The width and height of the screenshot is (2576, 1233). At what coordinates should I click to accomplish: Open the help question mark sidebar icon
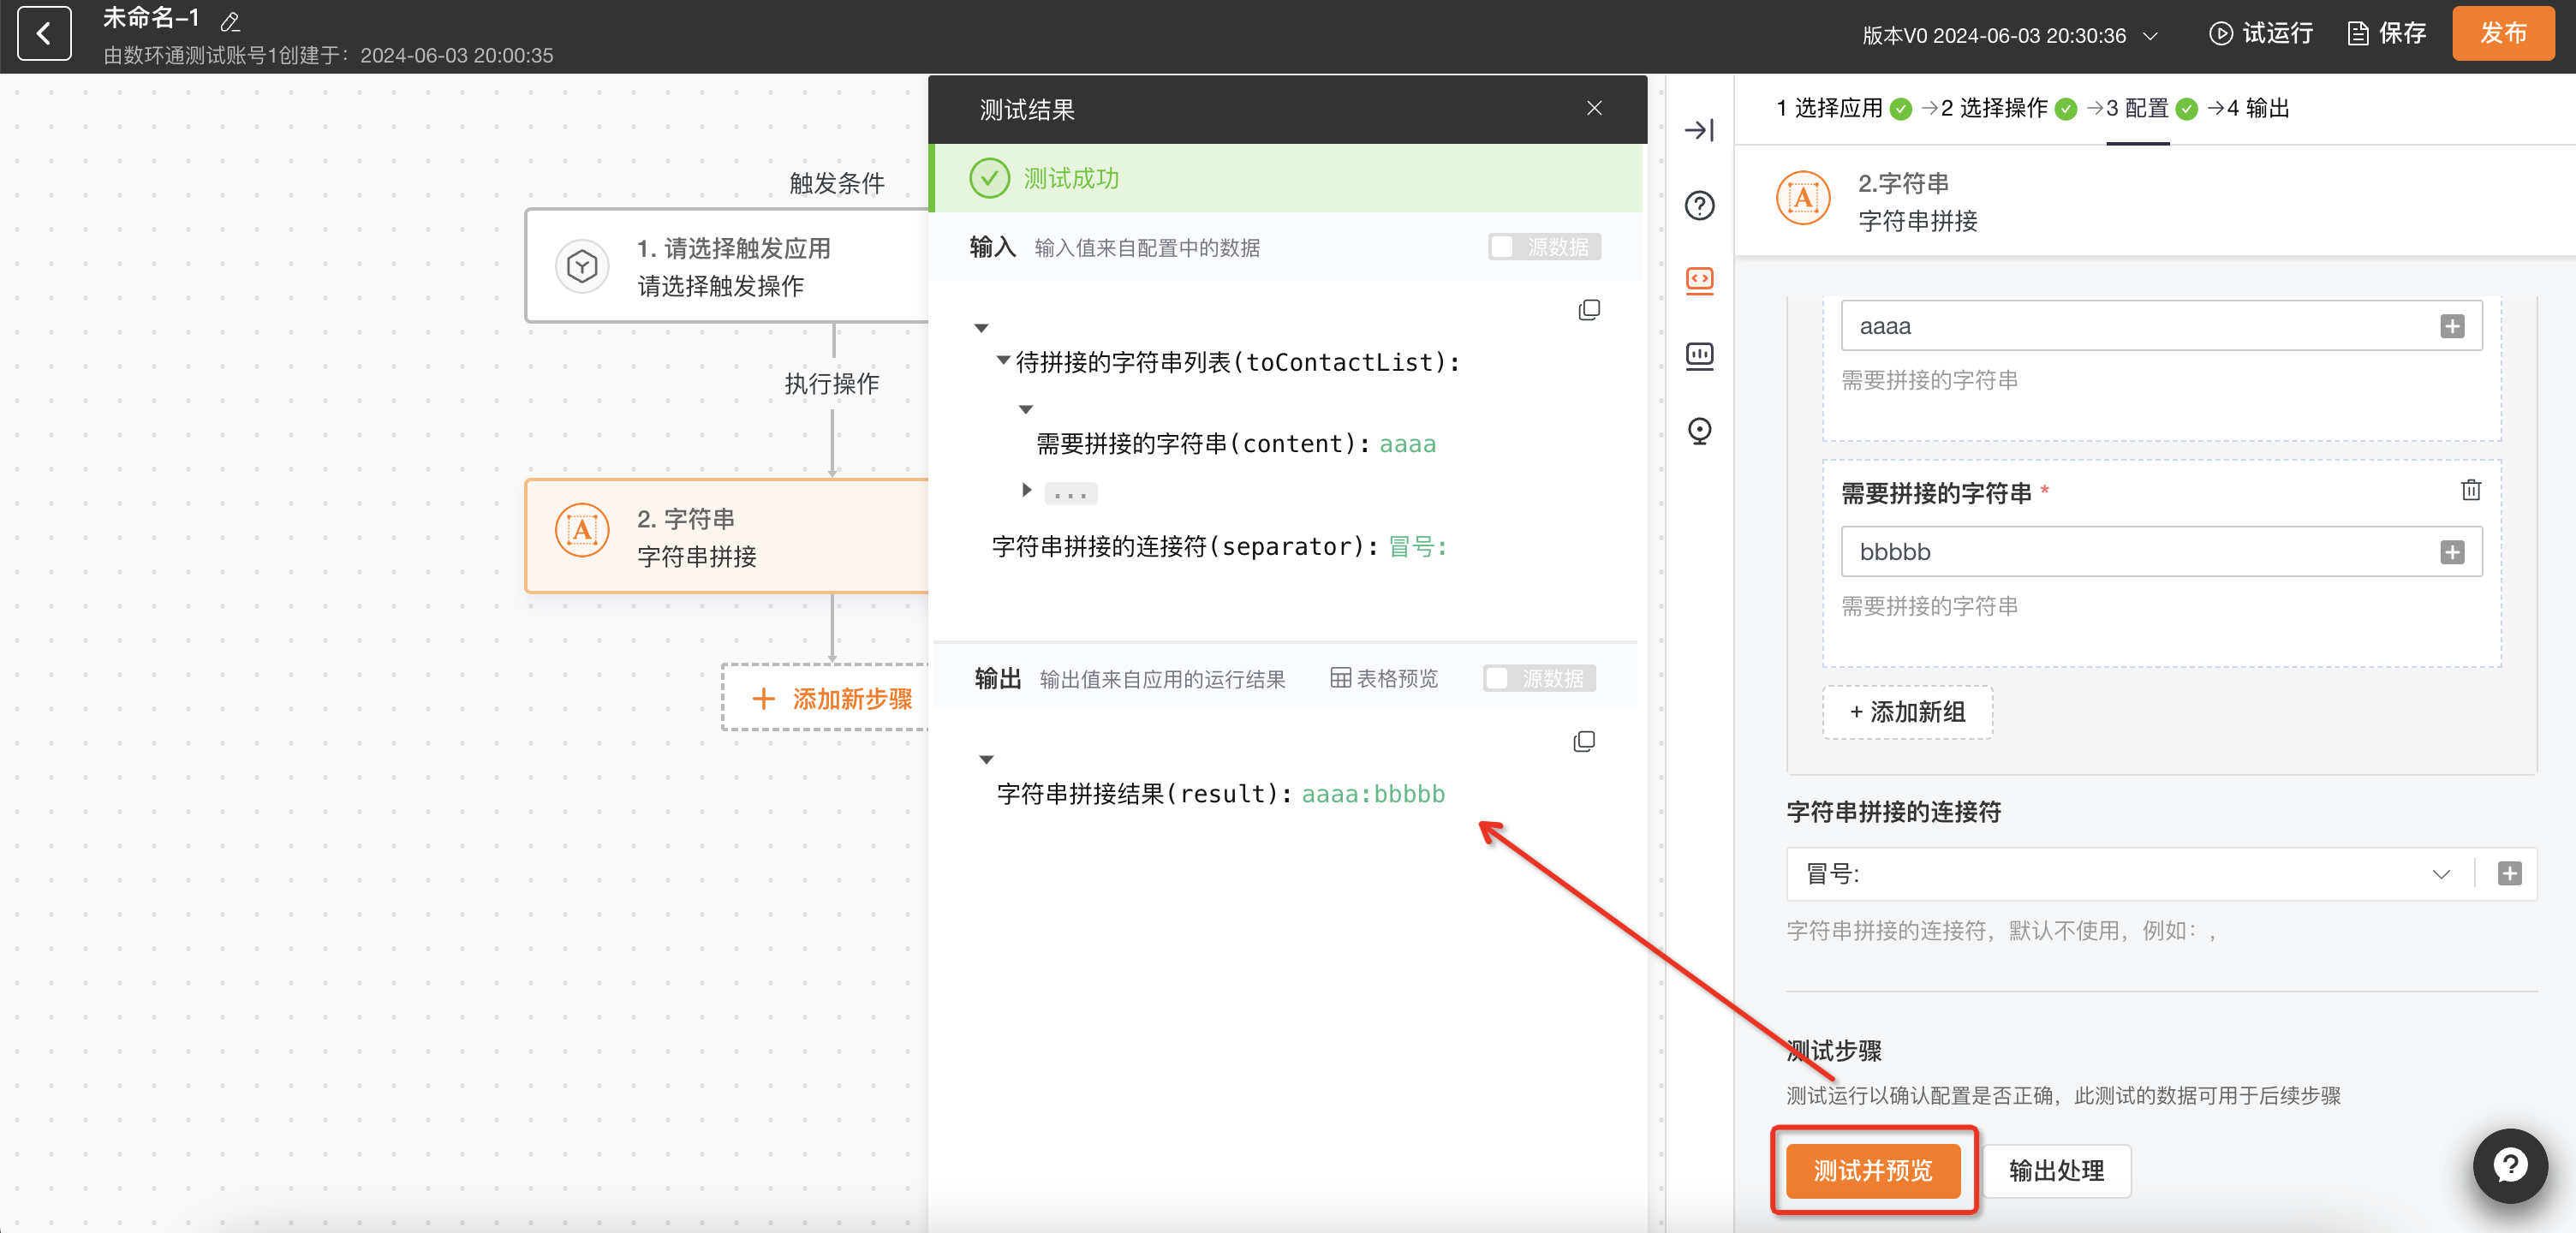point(1699,205)
